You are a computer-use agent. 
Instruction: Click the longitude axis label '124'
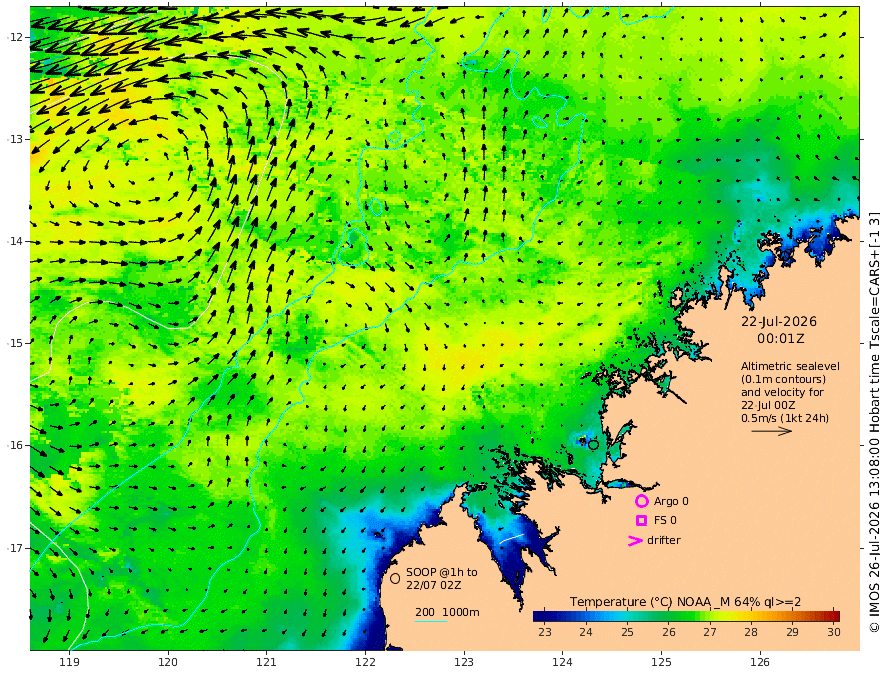[x=562, y=663]
